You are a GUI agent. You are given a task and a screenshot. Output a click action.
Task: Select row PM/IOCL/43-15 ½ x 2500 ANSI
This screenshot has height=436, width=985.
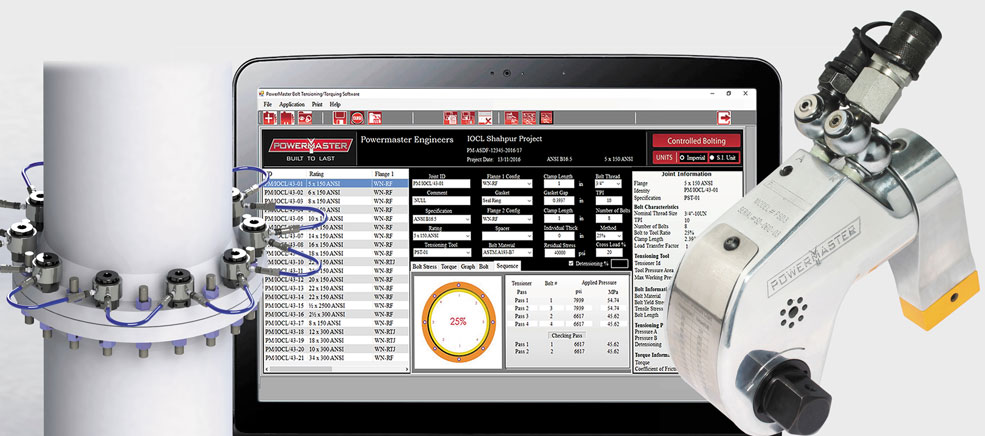point(337,305)
